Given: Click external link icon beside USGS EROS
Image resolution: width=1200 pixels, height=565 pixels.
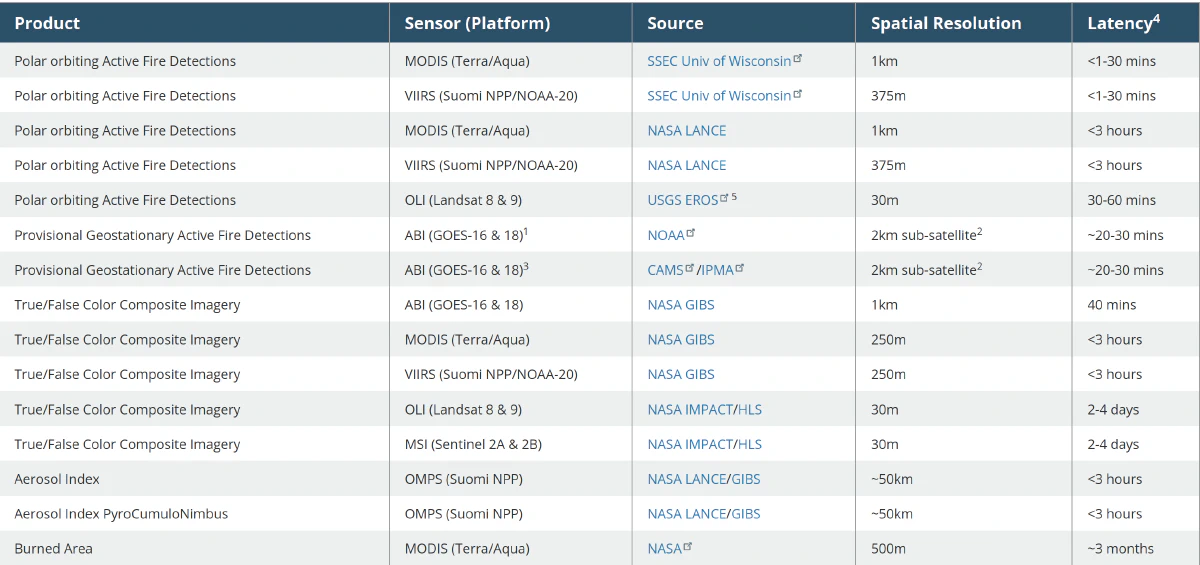Looking at the screenshot, I should coord(724,198).
